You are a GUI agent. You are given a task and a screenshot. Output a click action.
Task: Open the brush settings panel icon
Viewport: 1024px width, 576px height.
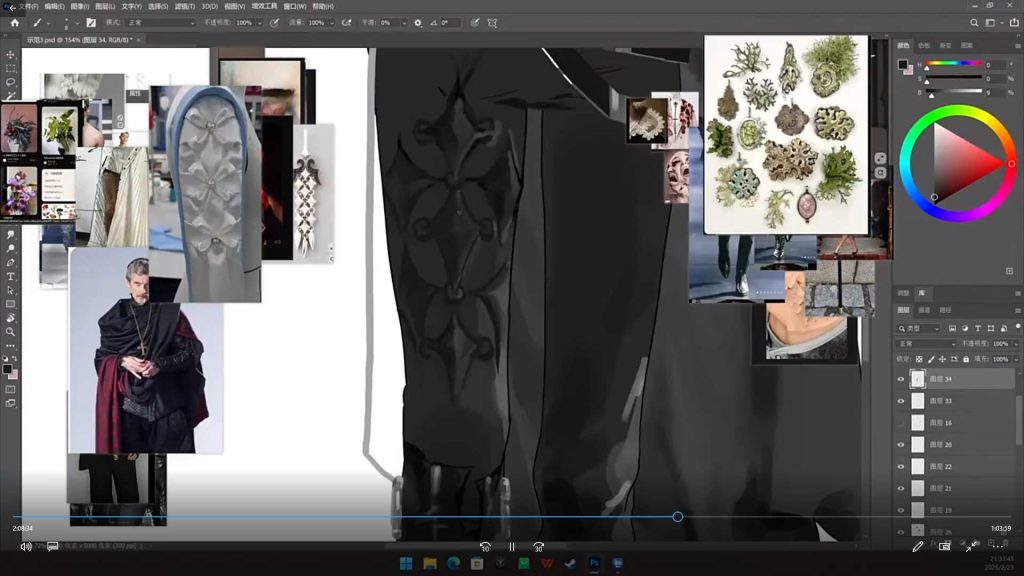92,22
